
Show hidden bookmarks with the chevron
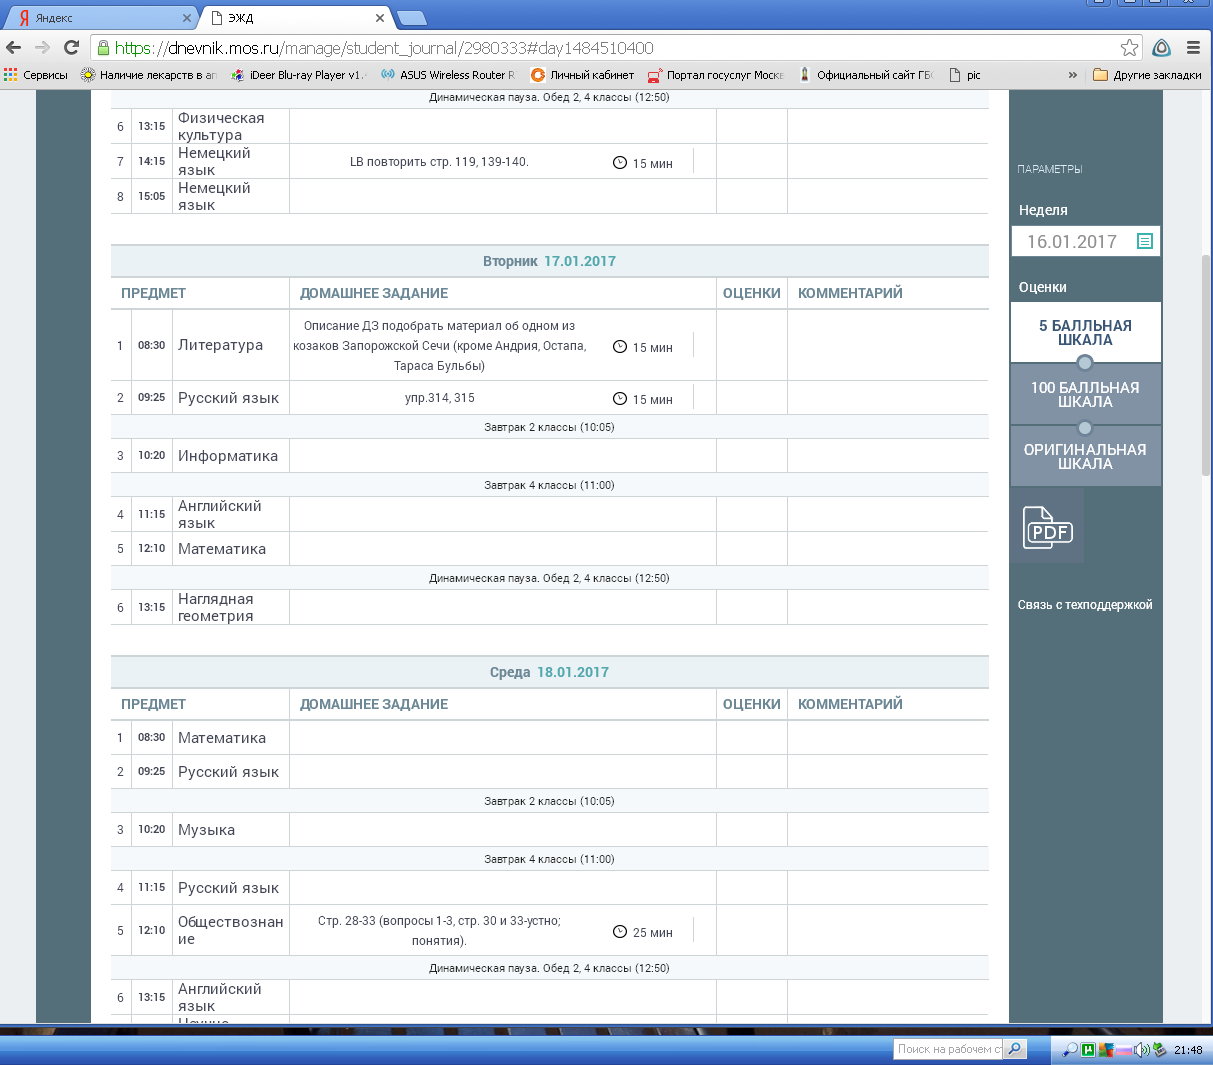1073,75
